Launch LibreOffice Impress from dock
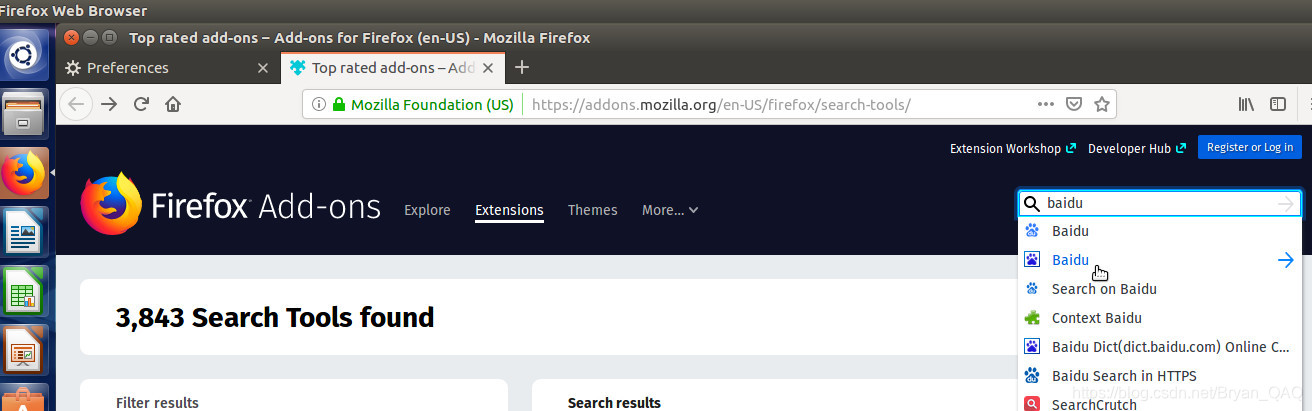This screenshot has width=1312, height=411. coord(24,351)
